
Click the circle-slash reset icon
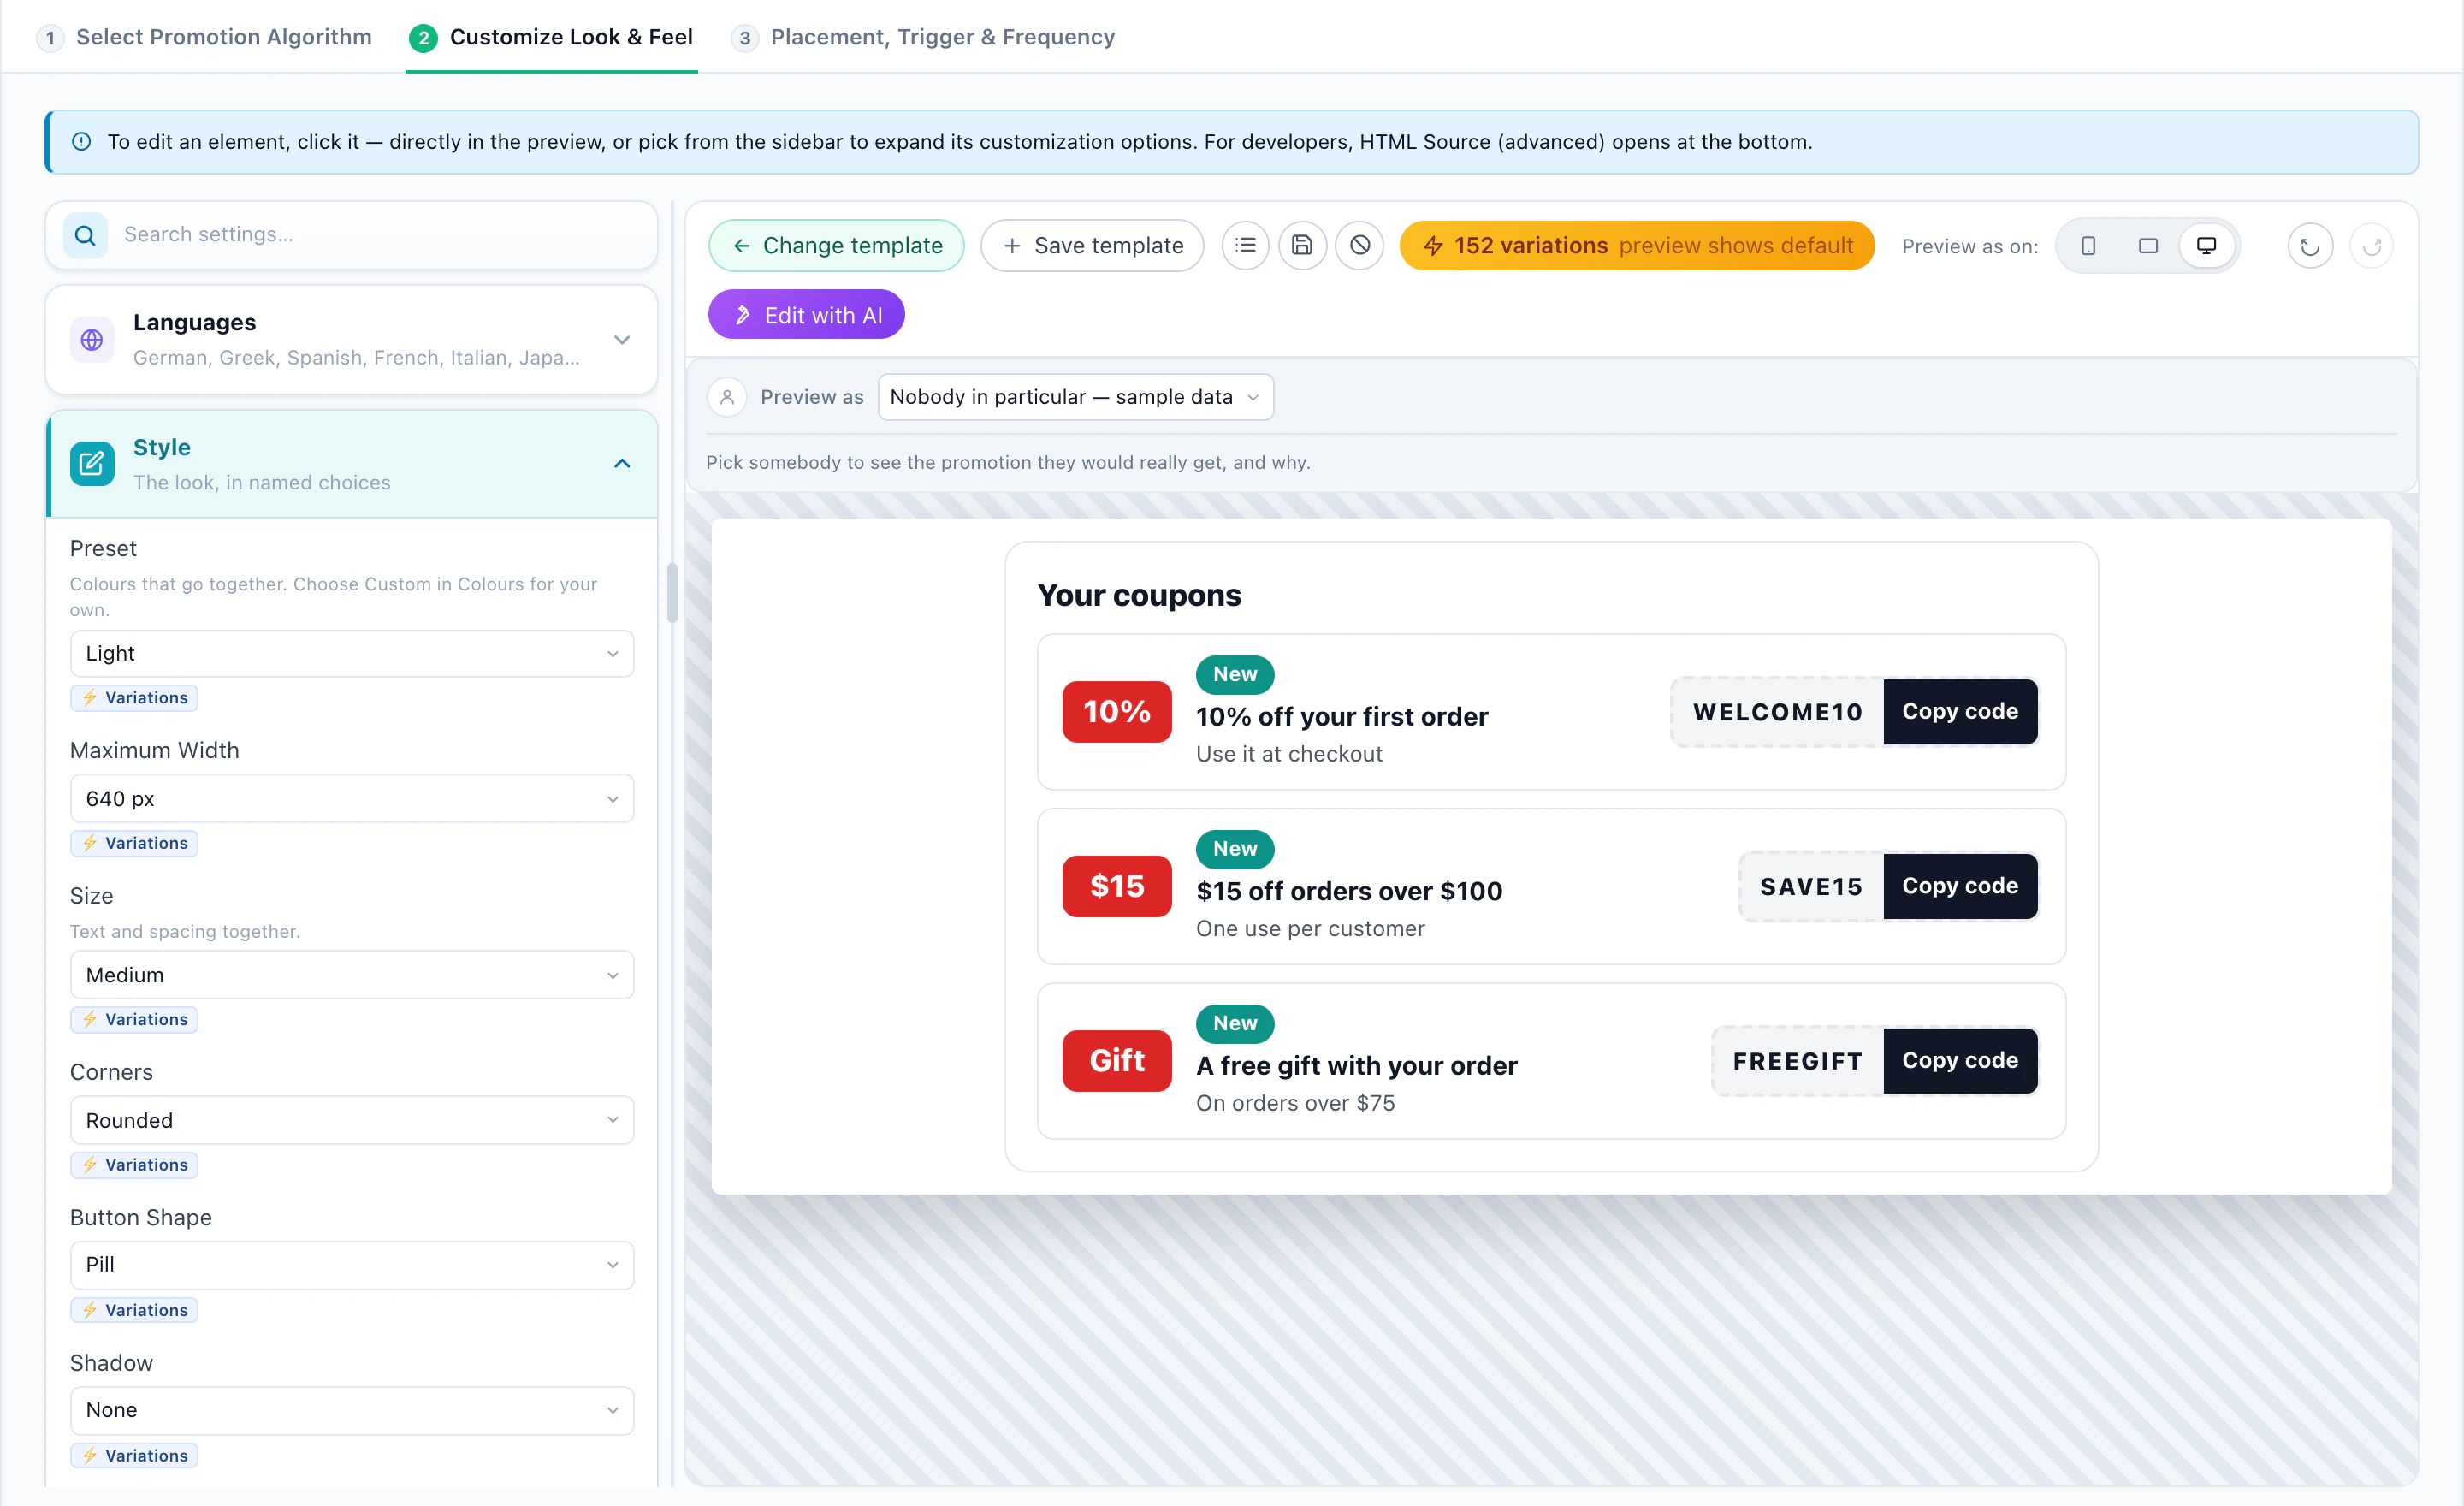(1360, 246)
